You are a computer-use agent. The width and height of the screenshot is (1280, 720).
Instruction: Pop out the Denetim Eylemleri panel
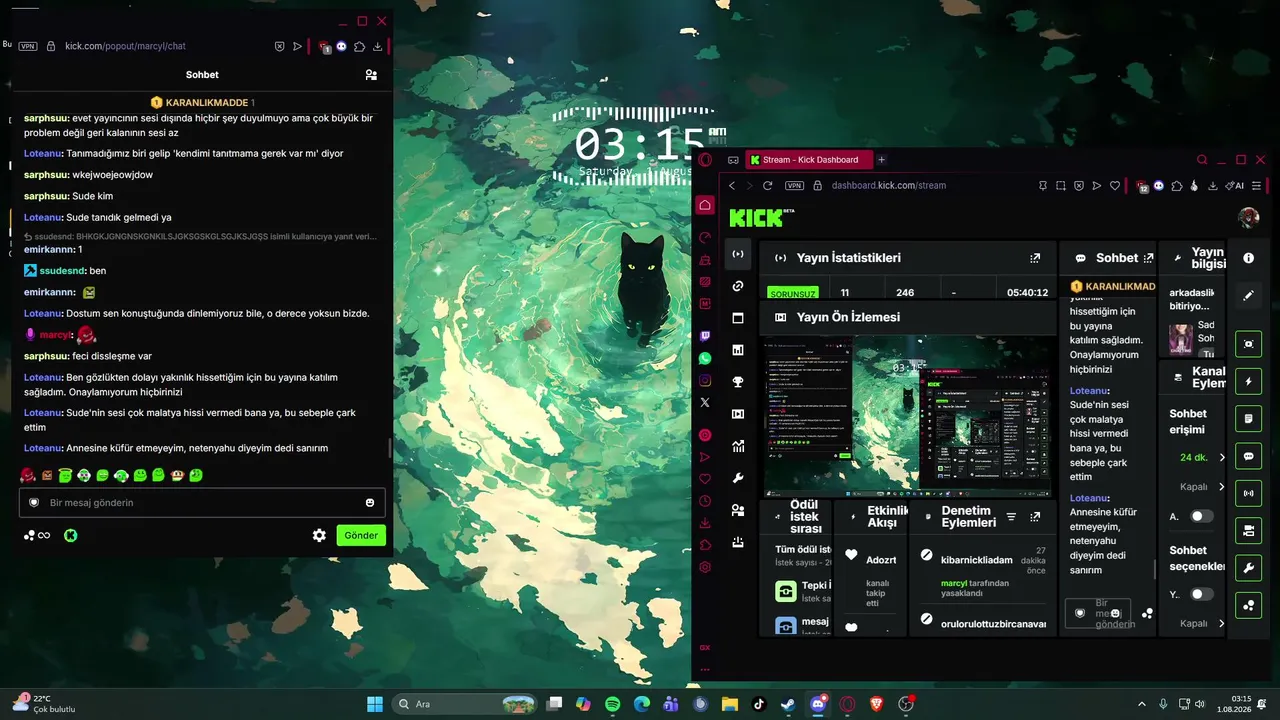coord(1035,517)
